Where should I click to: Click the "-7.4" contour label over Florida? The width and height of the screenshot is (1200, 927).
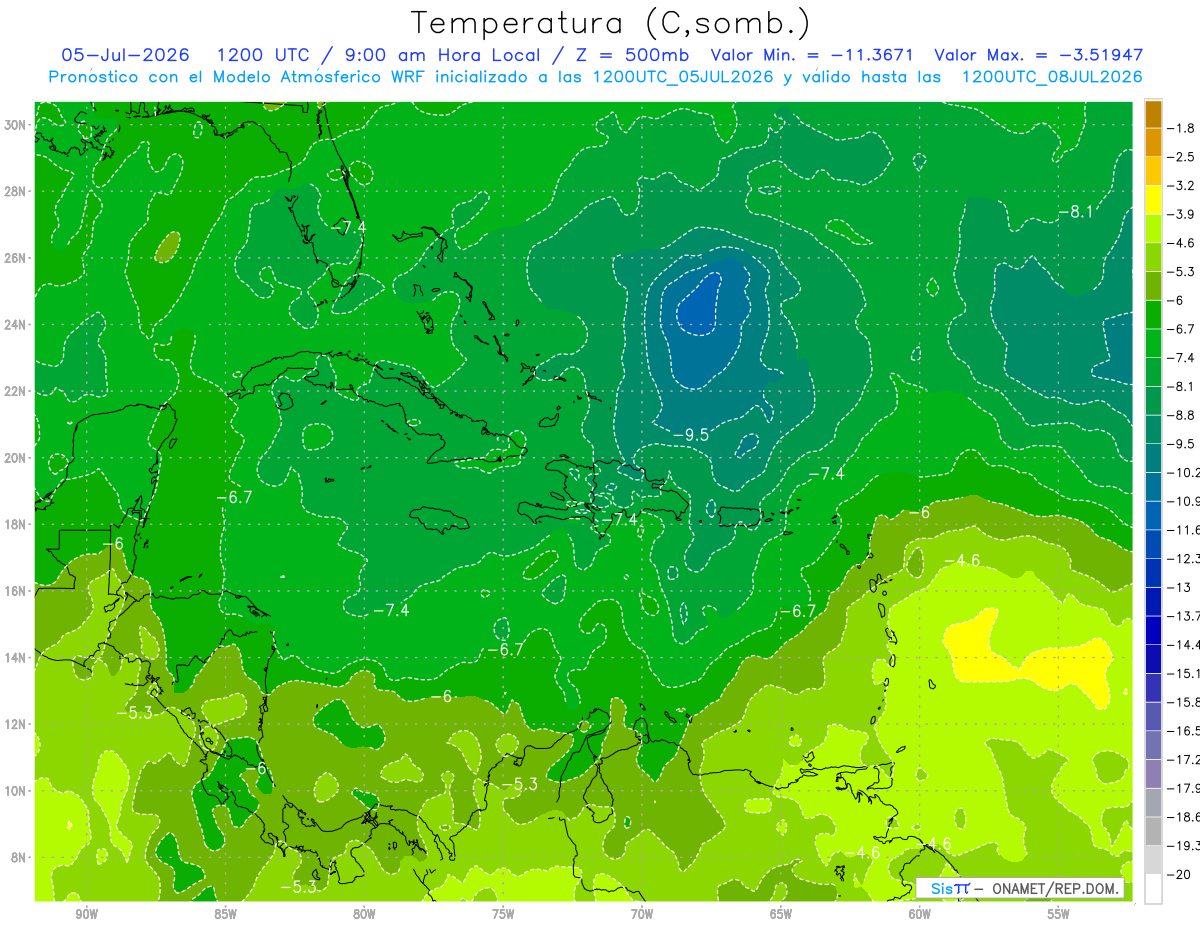tap(347, 228)
